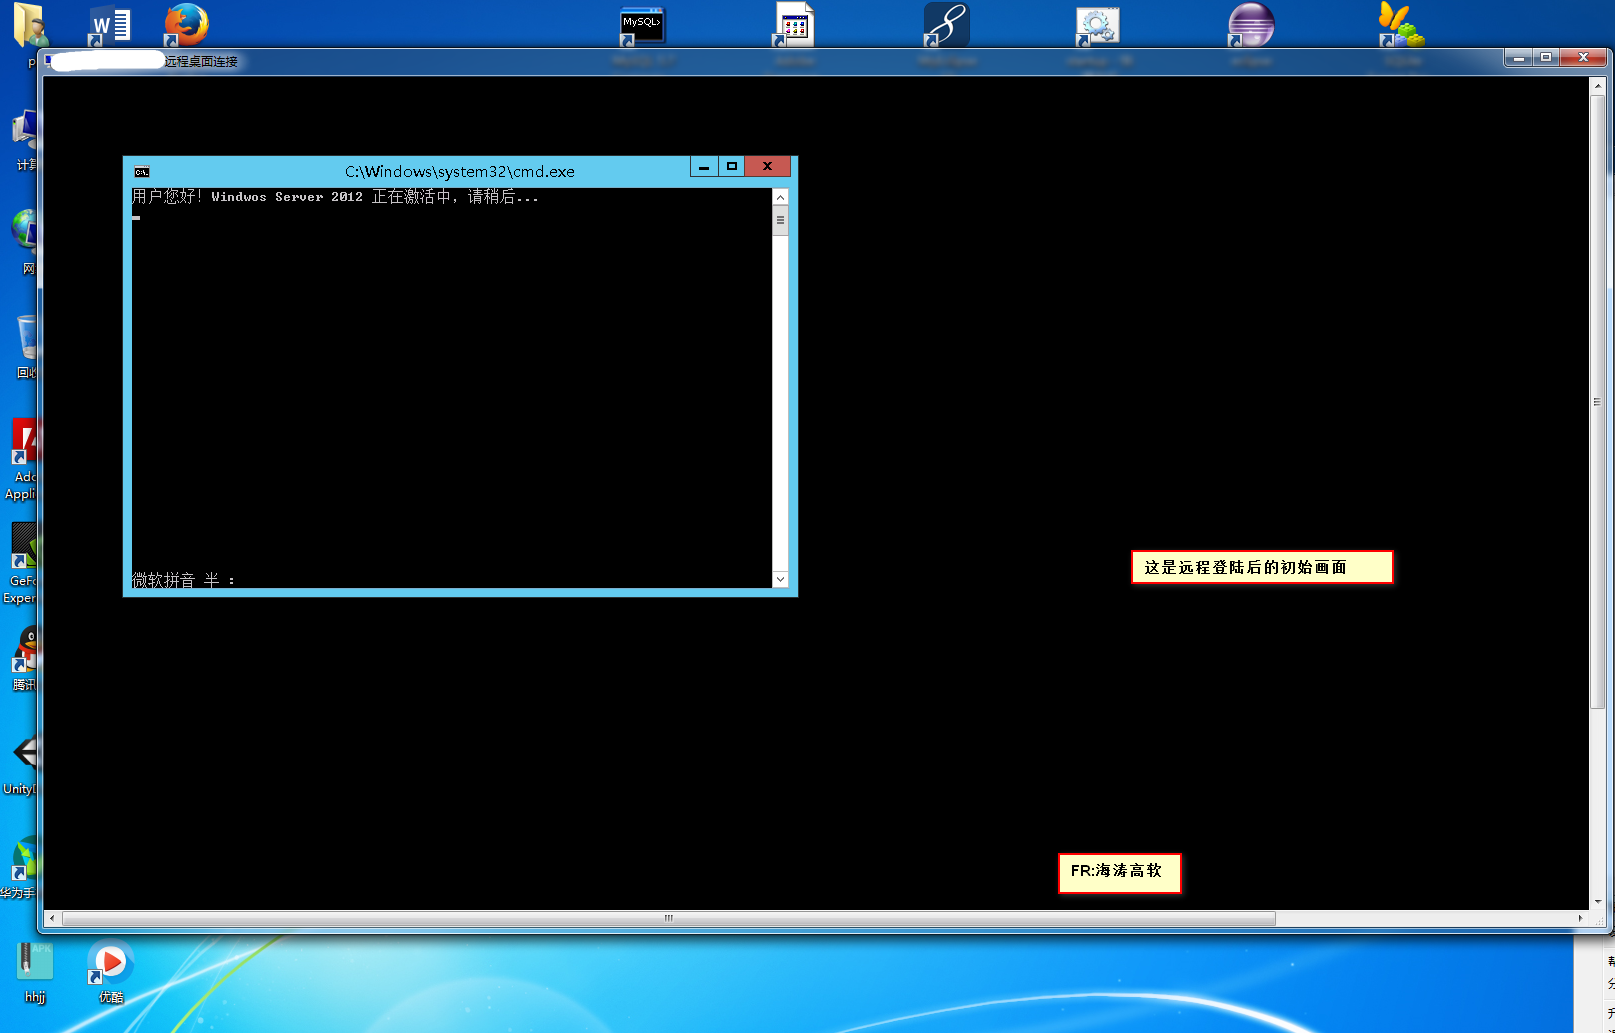Click cmd window scrollbar up arrow

click(x=781, y=197)
